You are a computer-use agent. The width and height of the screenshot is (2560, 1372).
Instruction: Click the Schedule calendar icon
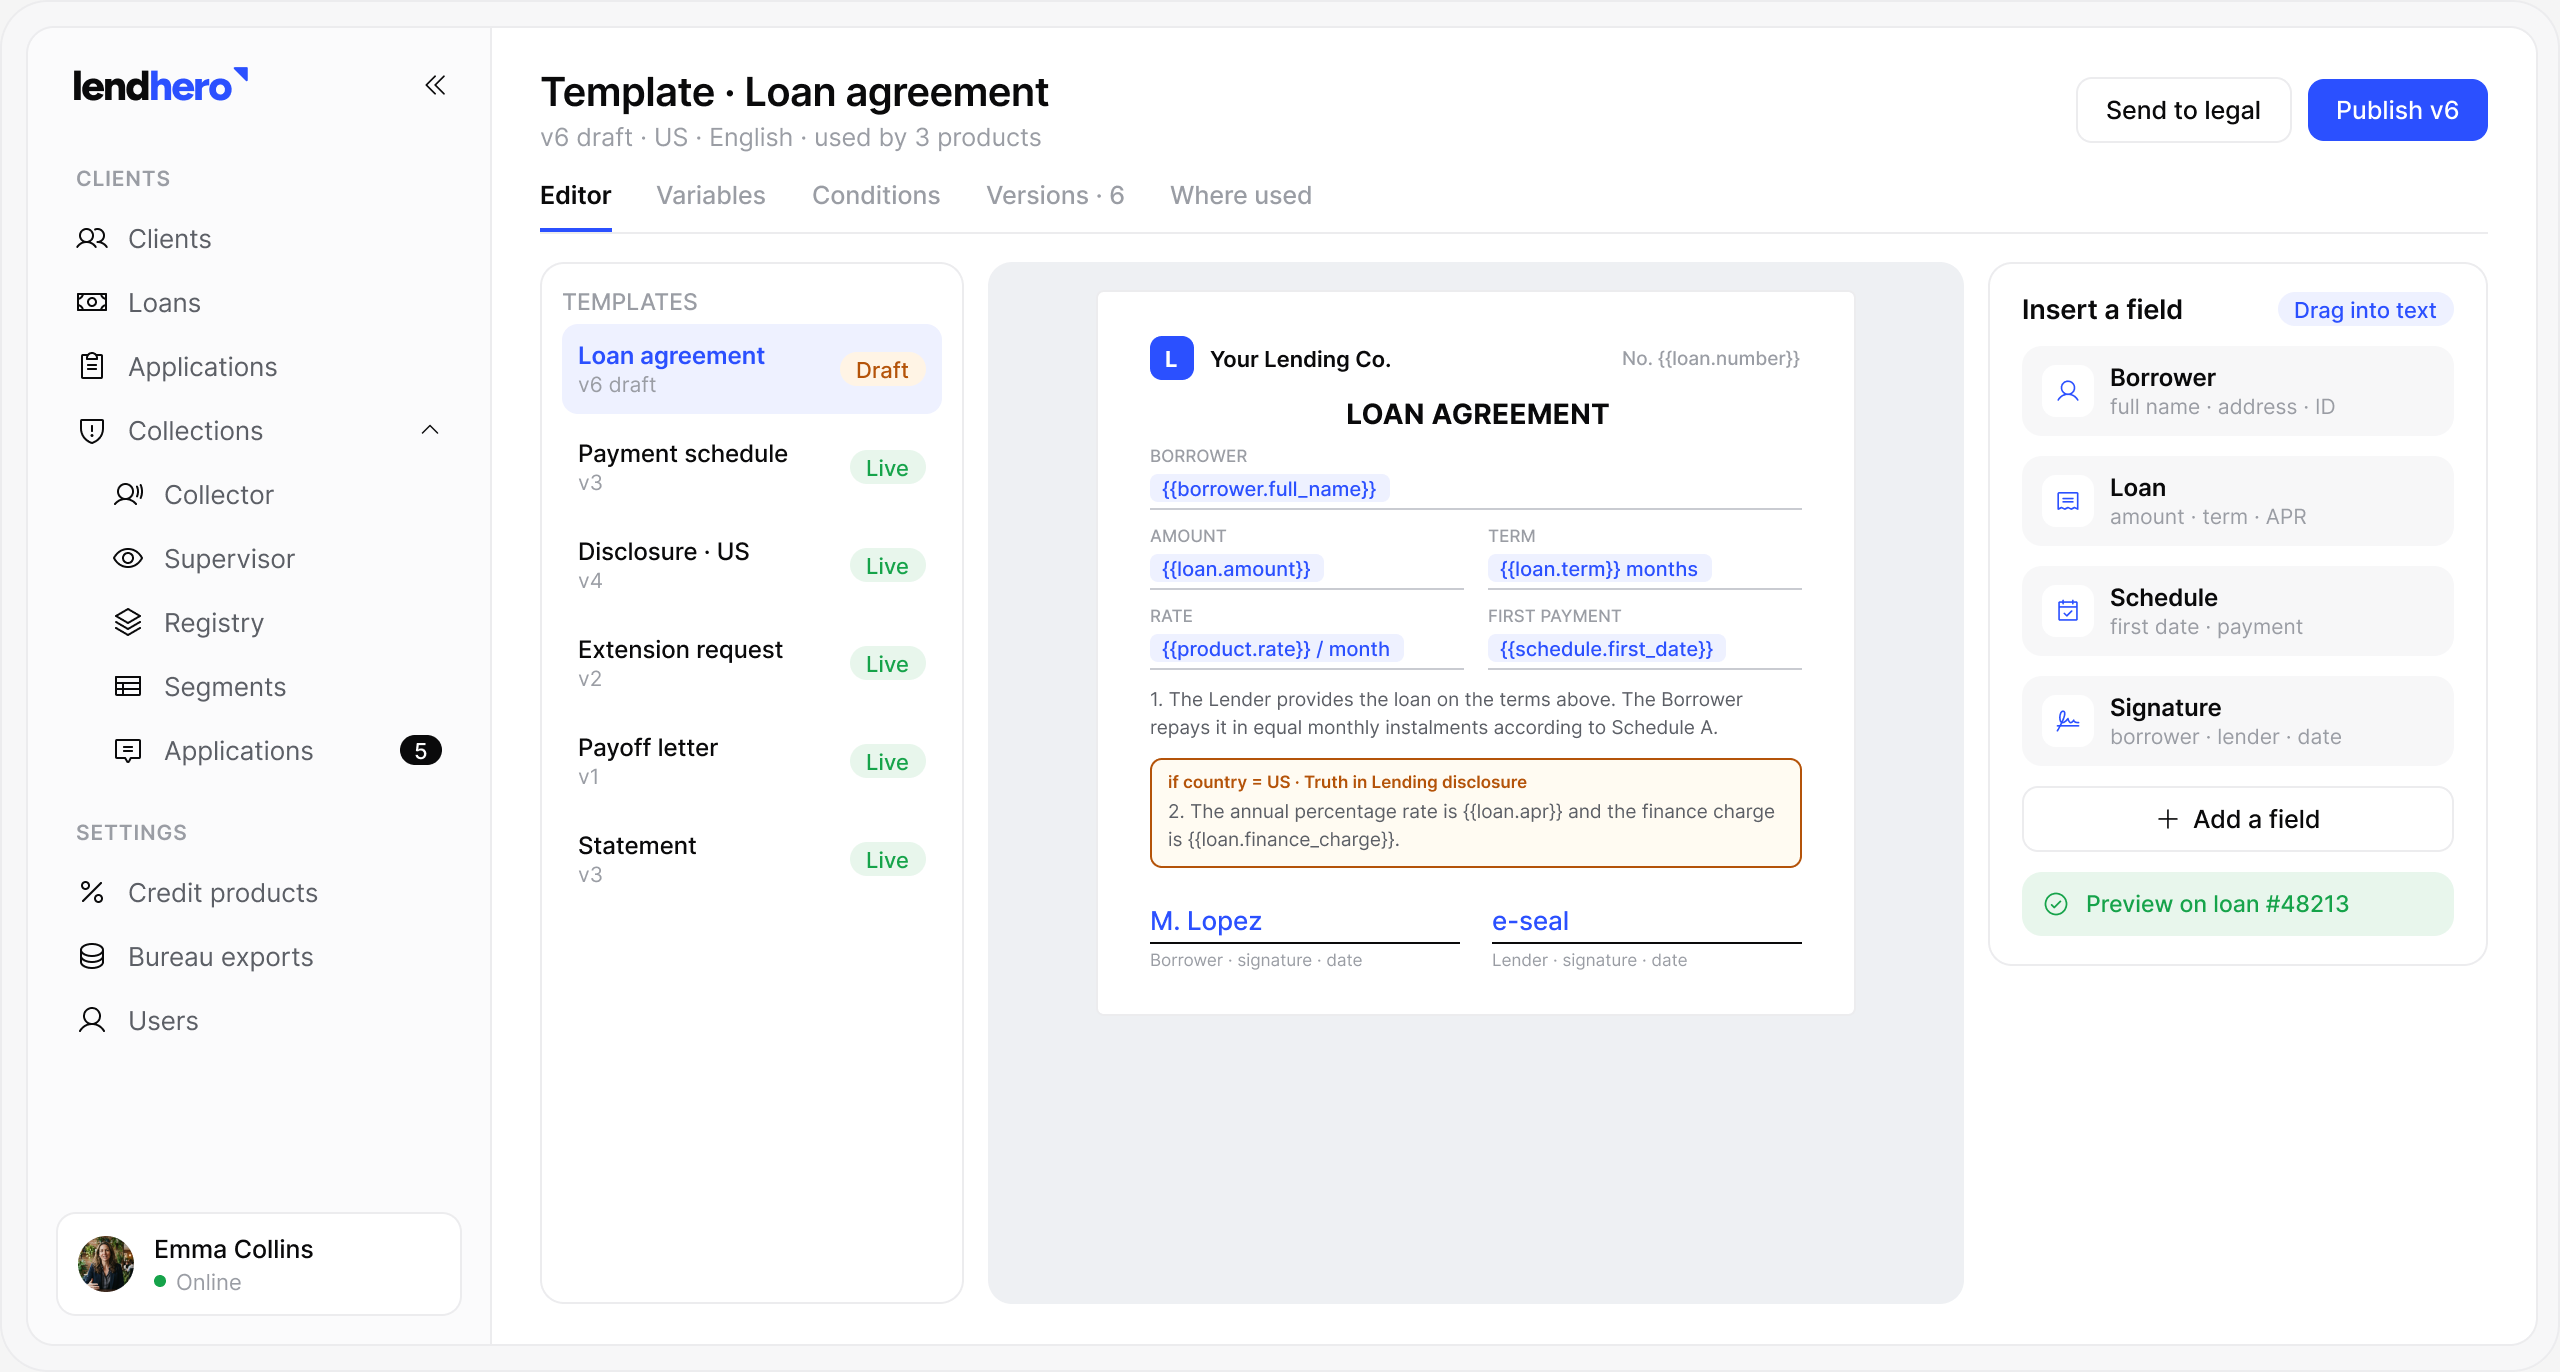point(2068,611)
